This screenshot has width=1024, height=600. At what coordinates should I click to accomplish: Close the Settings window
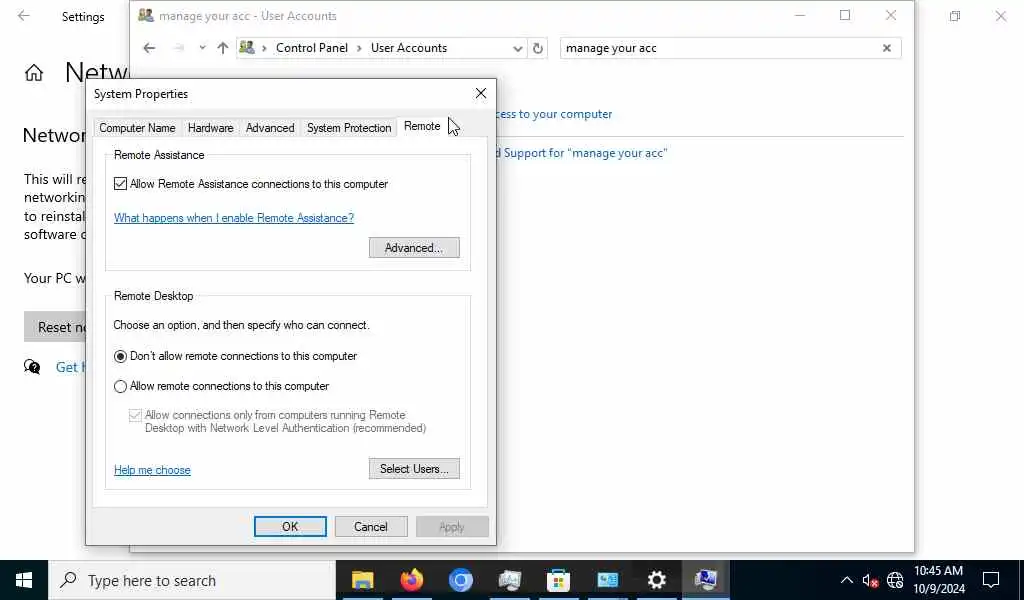1000,16
